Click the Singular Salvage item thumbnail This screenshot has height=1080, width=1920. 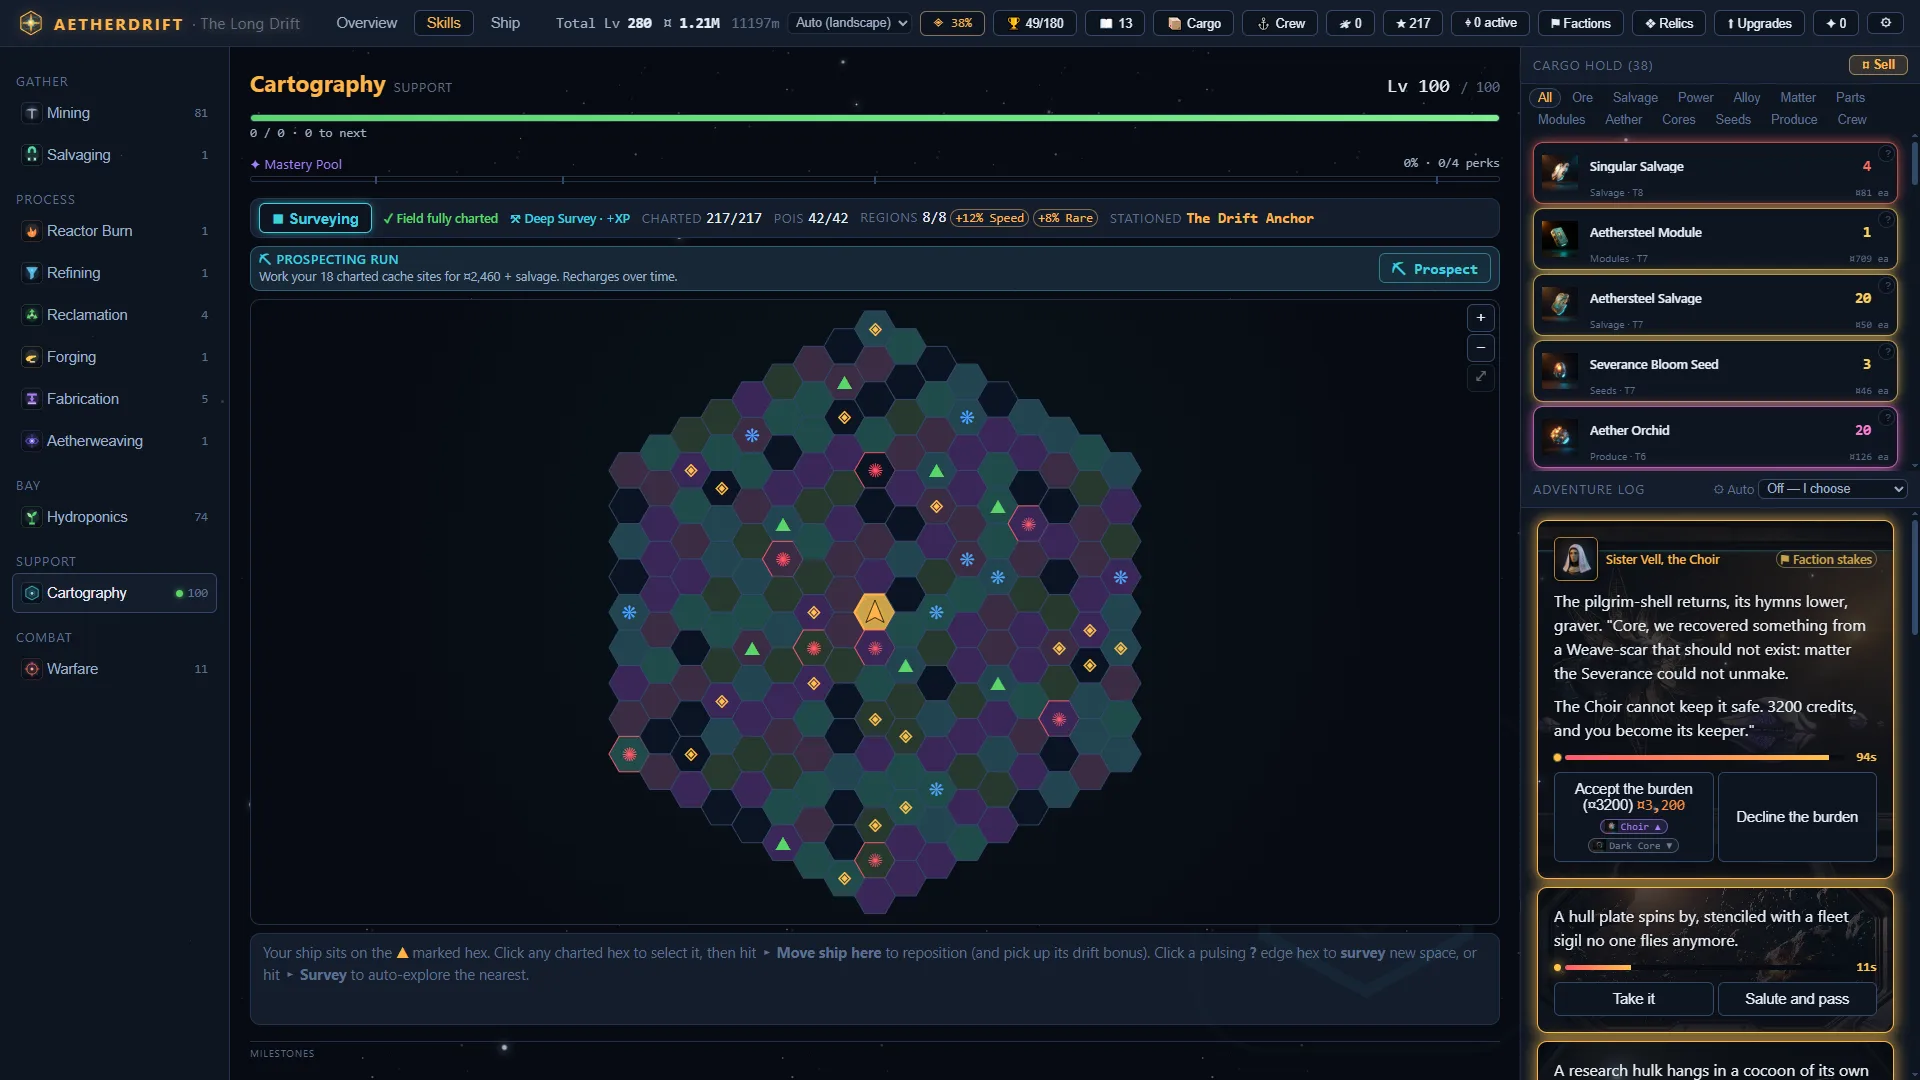point(1560,173)
